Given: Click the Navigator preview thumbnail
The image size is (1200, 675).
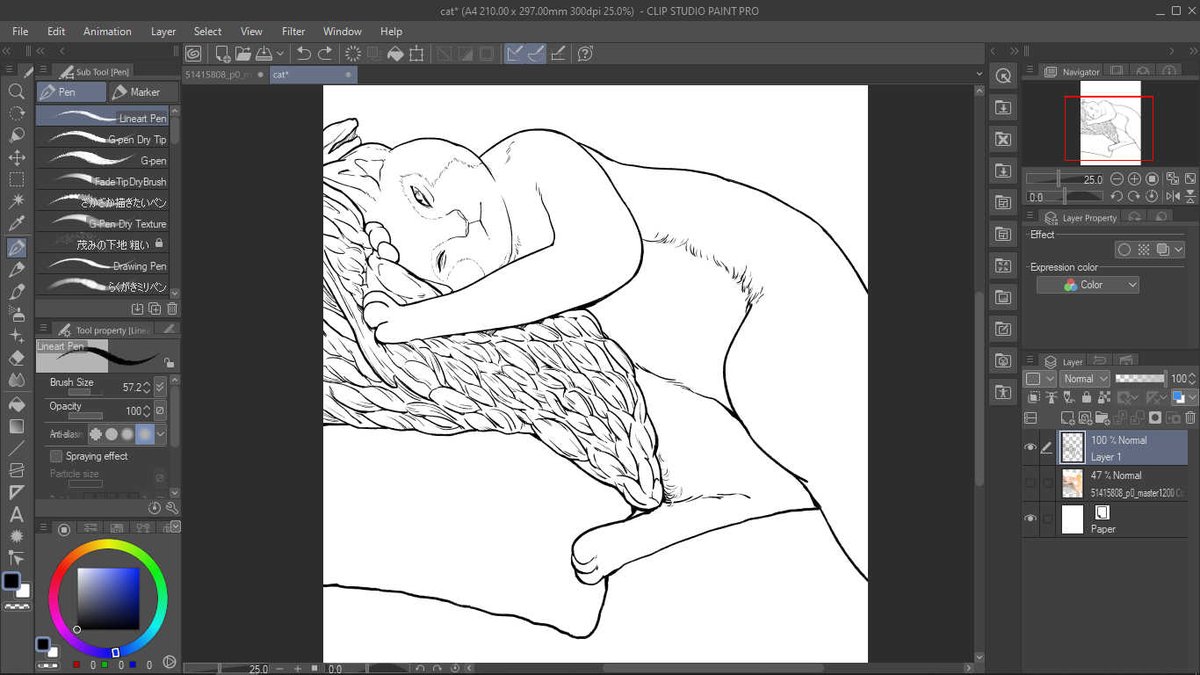Looking at the screenshot, I should 1110,122.
